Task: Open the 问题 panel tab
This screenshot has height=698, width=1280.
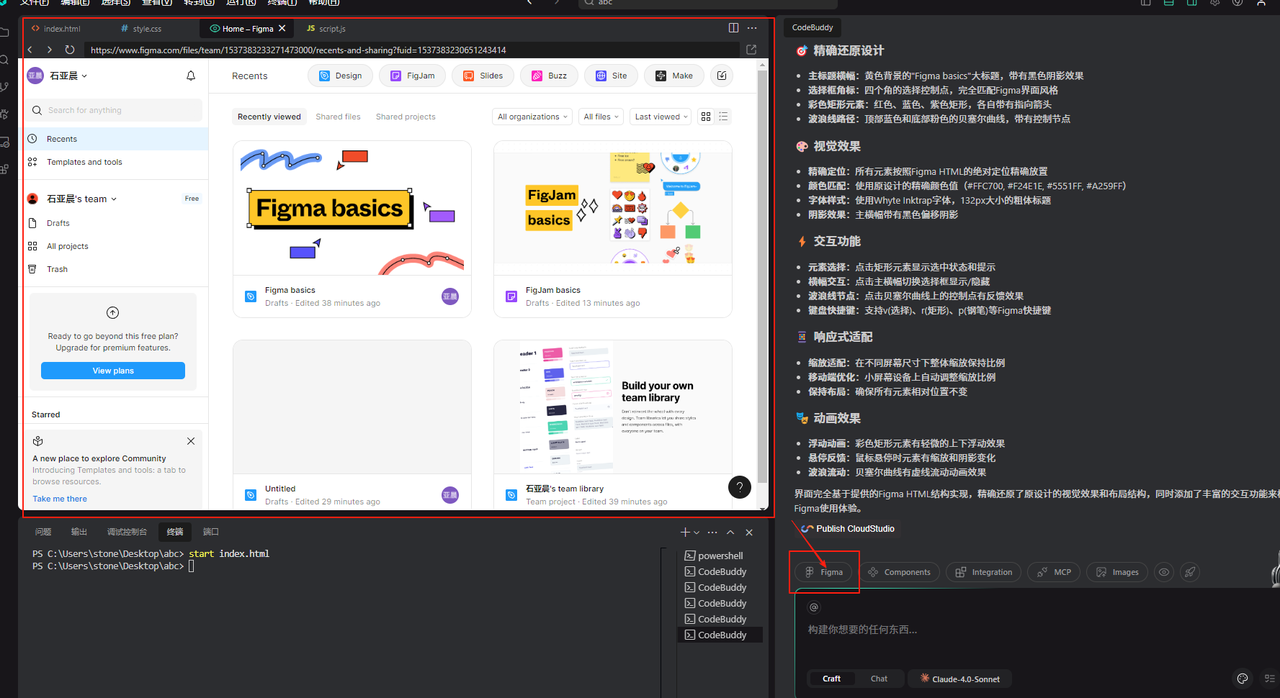Action: pos(43,532)
